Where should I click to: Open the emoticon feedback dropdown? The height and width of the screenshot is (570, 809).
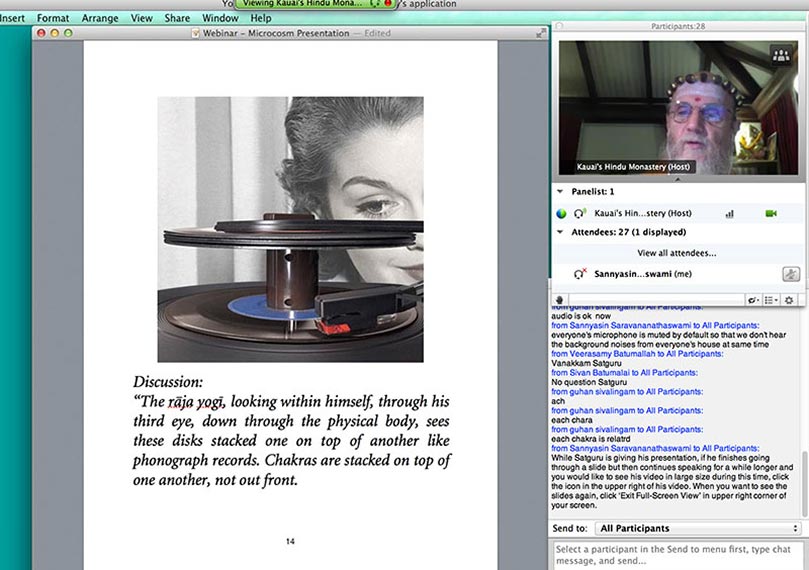(753, 300)
